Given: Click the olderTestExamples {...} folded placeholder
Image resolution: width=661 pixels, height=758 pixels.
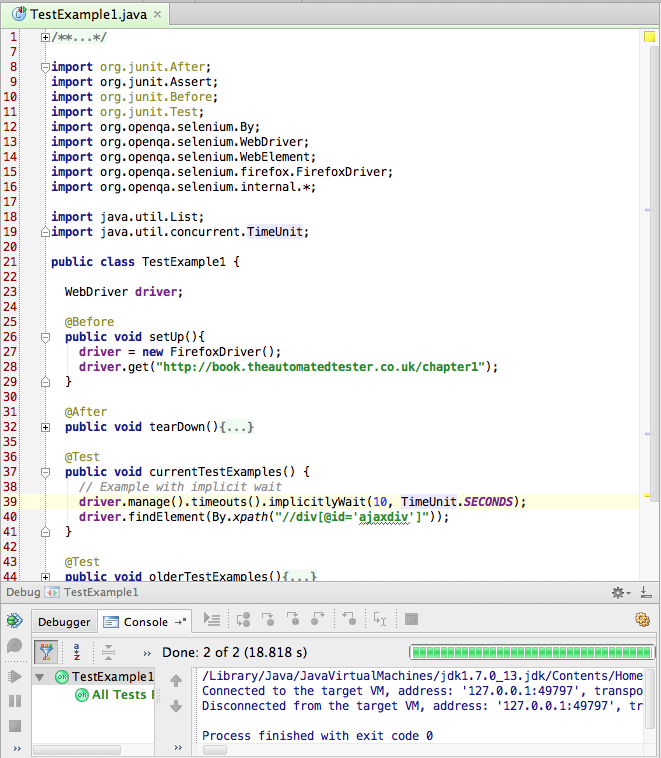Looking at the screenshot, I should [x=300, y=576].
